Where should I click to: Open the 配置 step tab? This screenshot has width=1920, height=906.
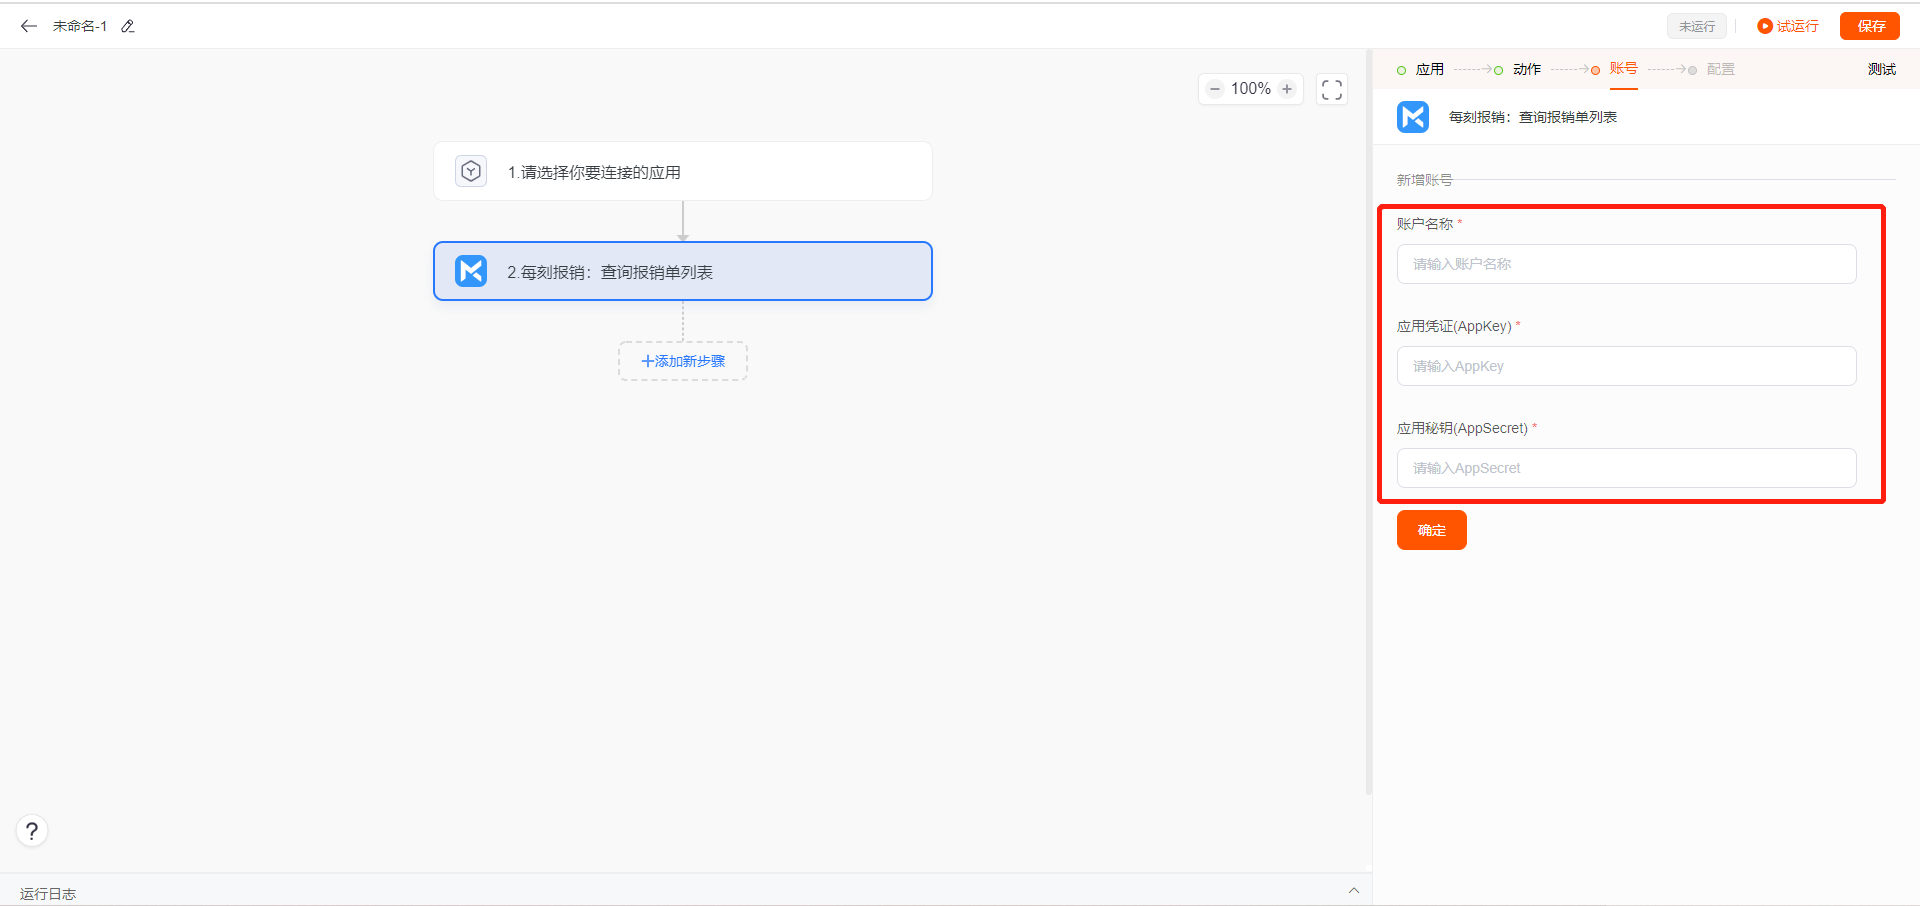pos(1720,69)
